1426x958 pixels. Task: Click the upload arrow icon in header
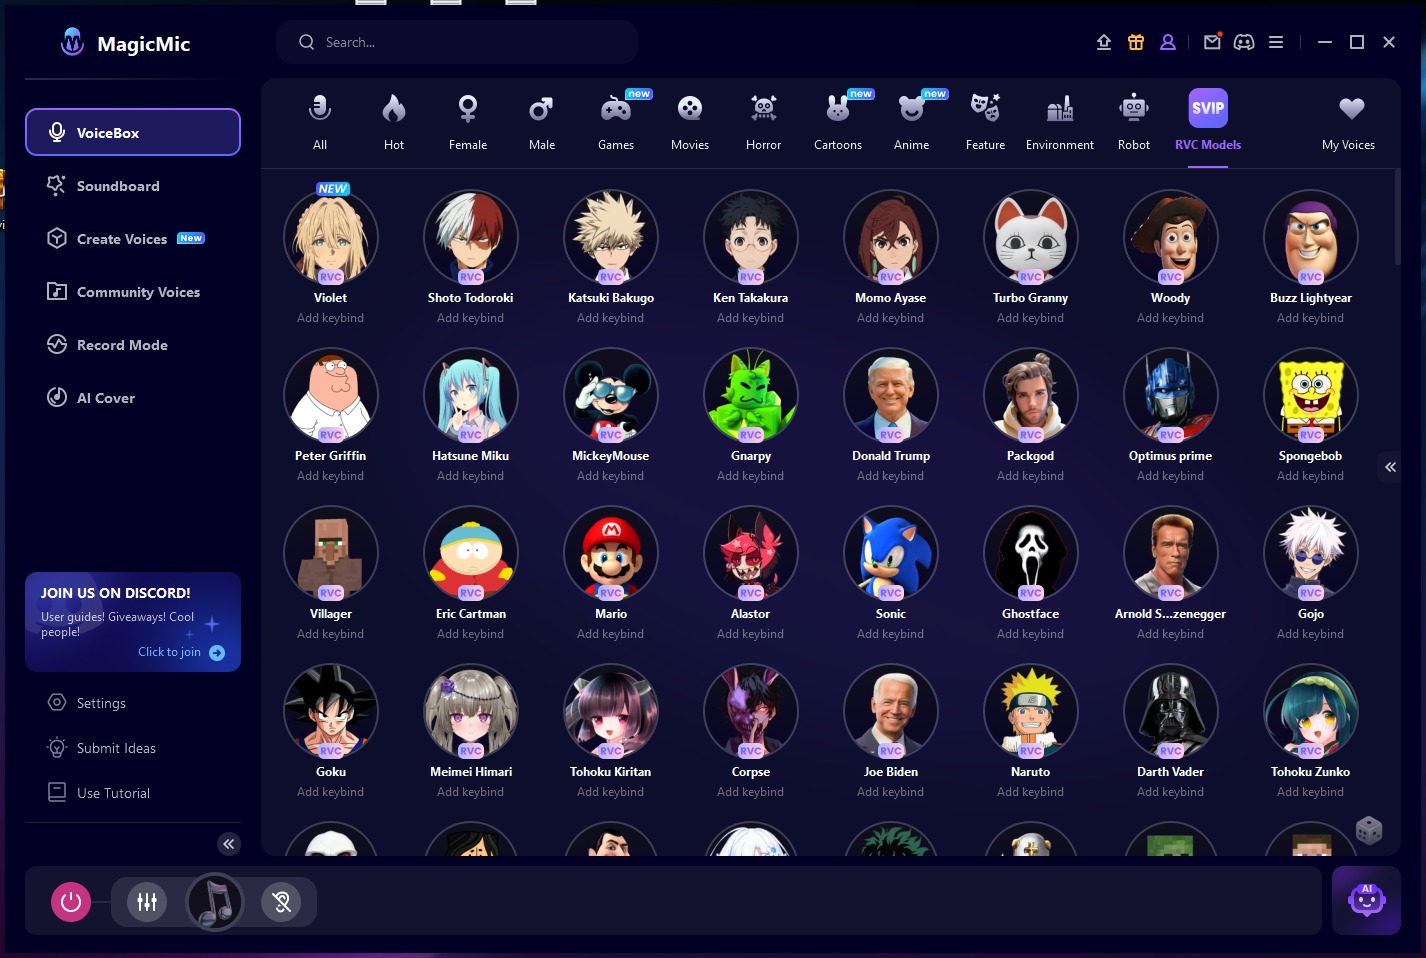(1104, 42)
